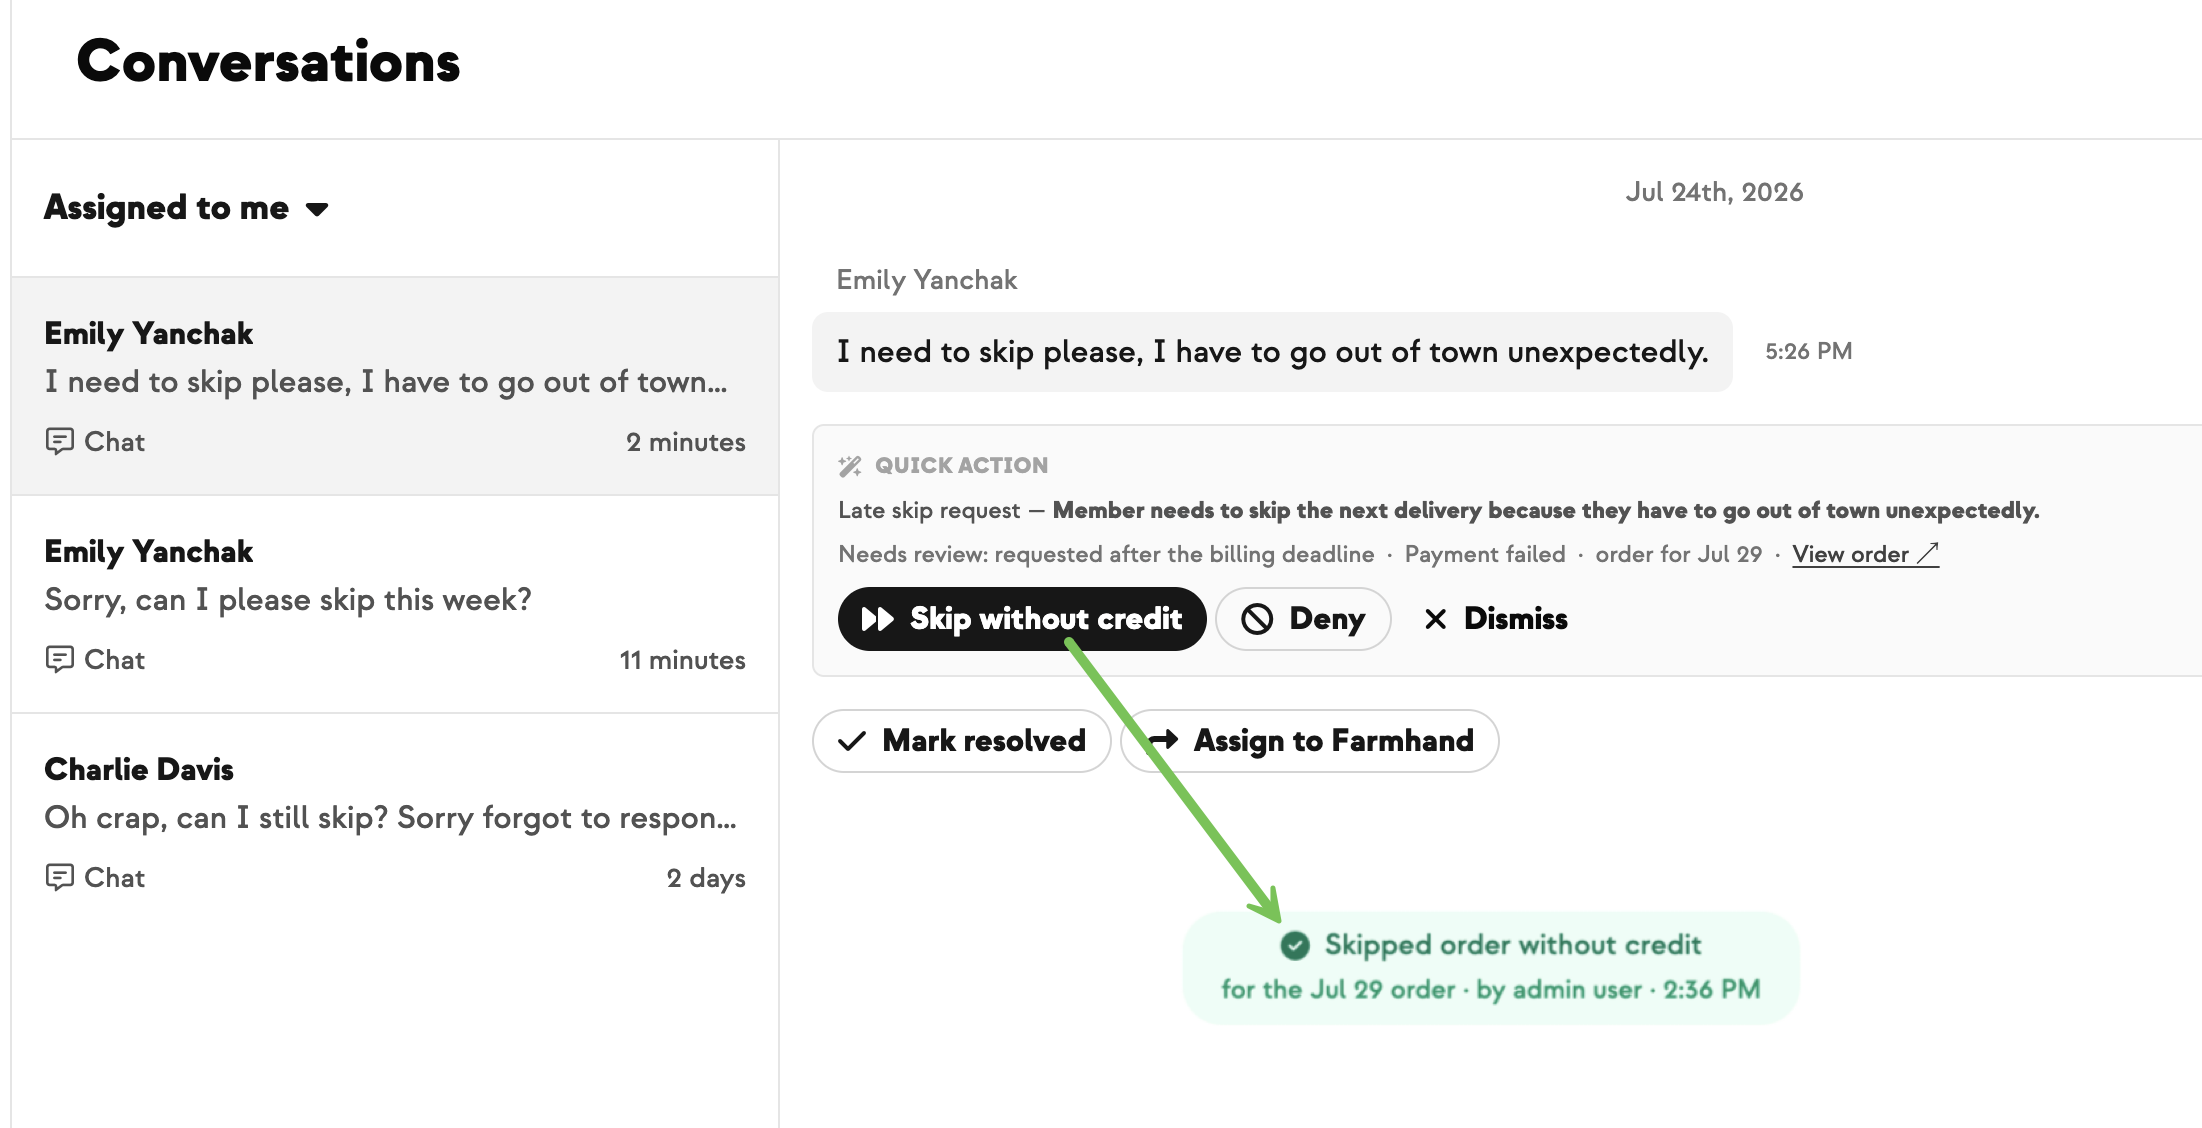Click the '2 days' timestamp on Charlie Davis
The image size is (2202, 1128).
pyautogui.click(x=706, y=878)
